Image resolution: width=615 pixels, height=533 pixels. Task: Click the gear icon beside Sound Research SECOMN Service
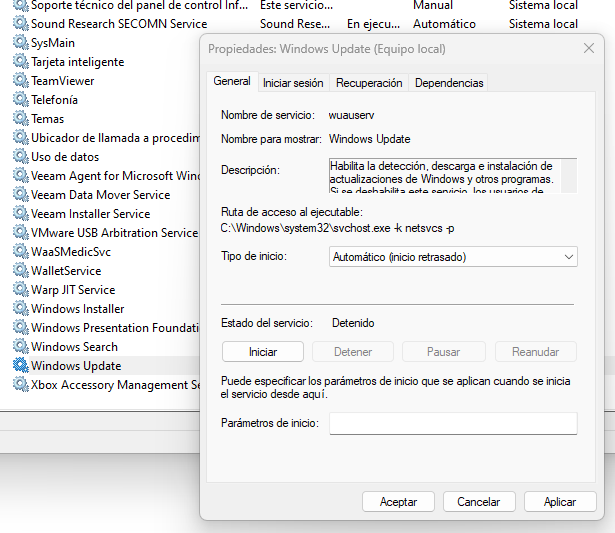point(21,24)
